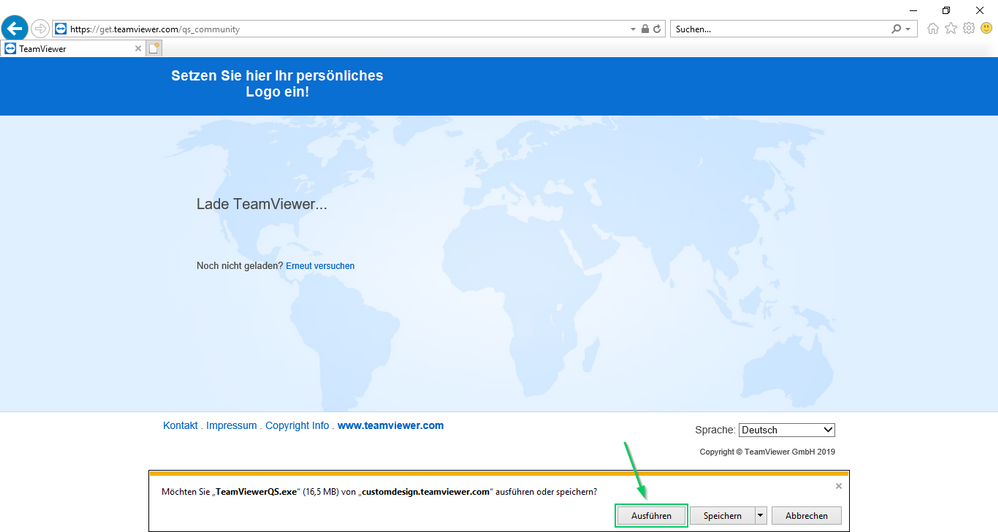The width and height of the screenshot is (998, 532).
Task: Visit the www.teamviewer.com link
Action: [x=390, y=425]
